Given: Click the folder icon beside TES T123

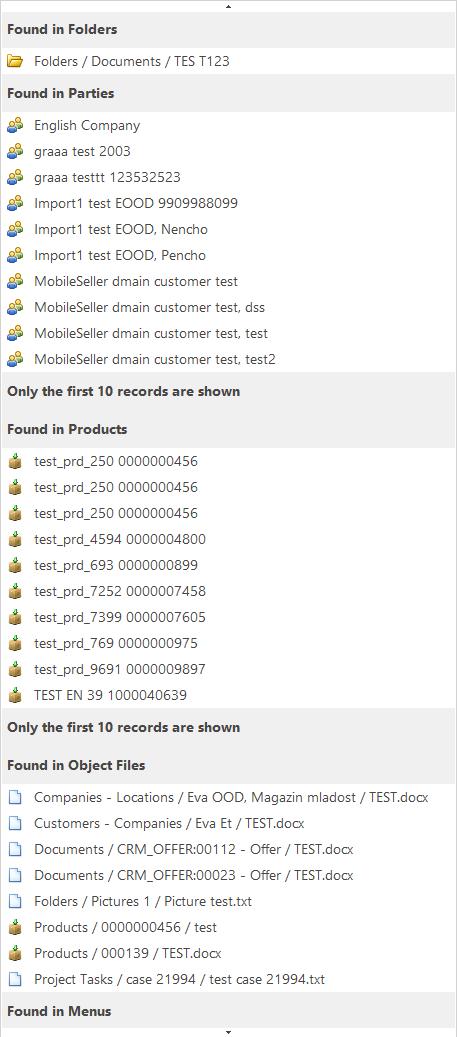Looking at the screenshot, I should click(x=15, y=62).
